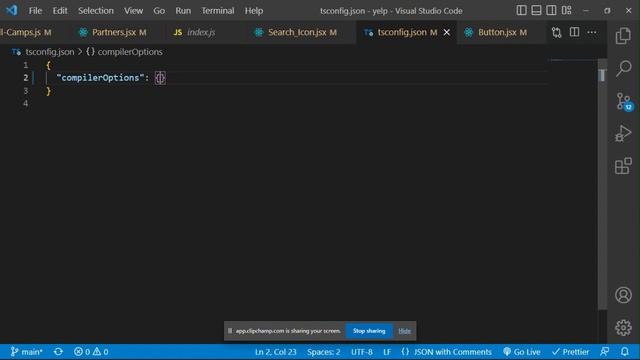
Task: Open the Selection menu
Action: pos(96,11)
